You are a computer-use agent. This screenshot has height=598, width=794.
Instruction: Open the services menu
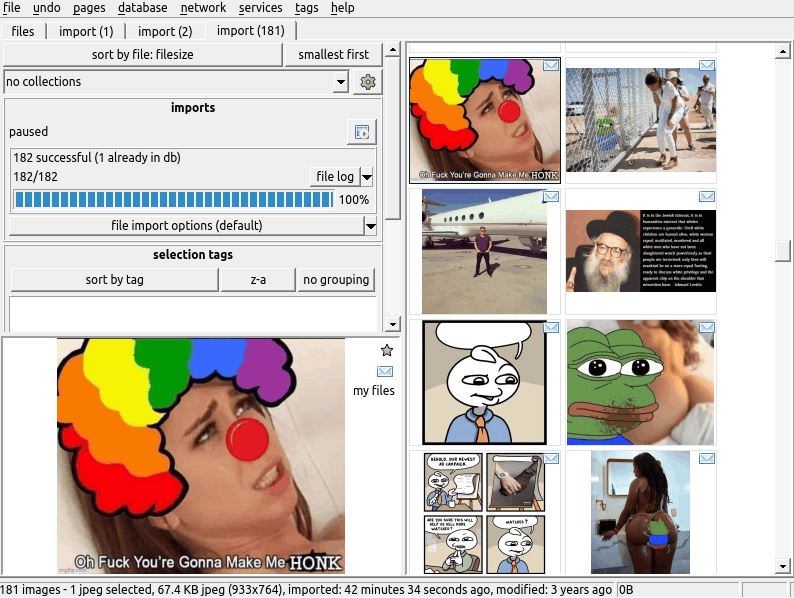260,8
